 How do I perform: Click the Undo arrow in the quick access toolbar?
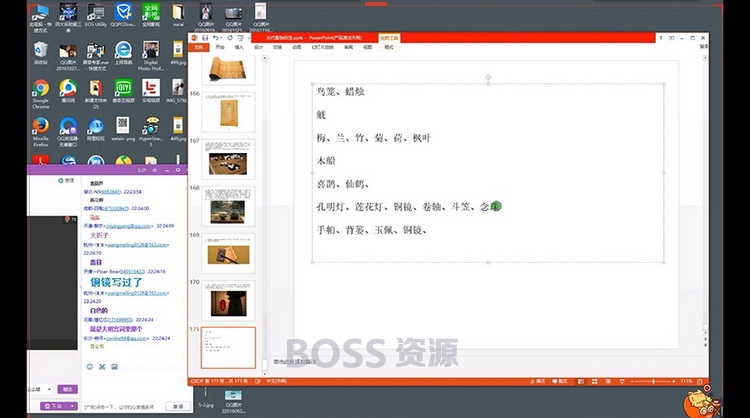pyautogui.click(x=216, y=38)
